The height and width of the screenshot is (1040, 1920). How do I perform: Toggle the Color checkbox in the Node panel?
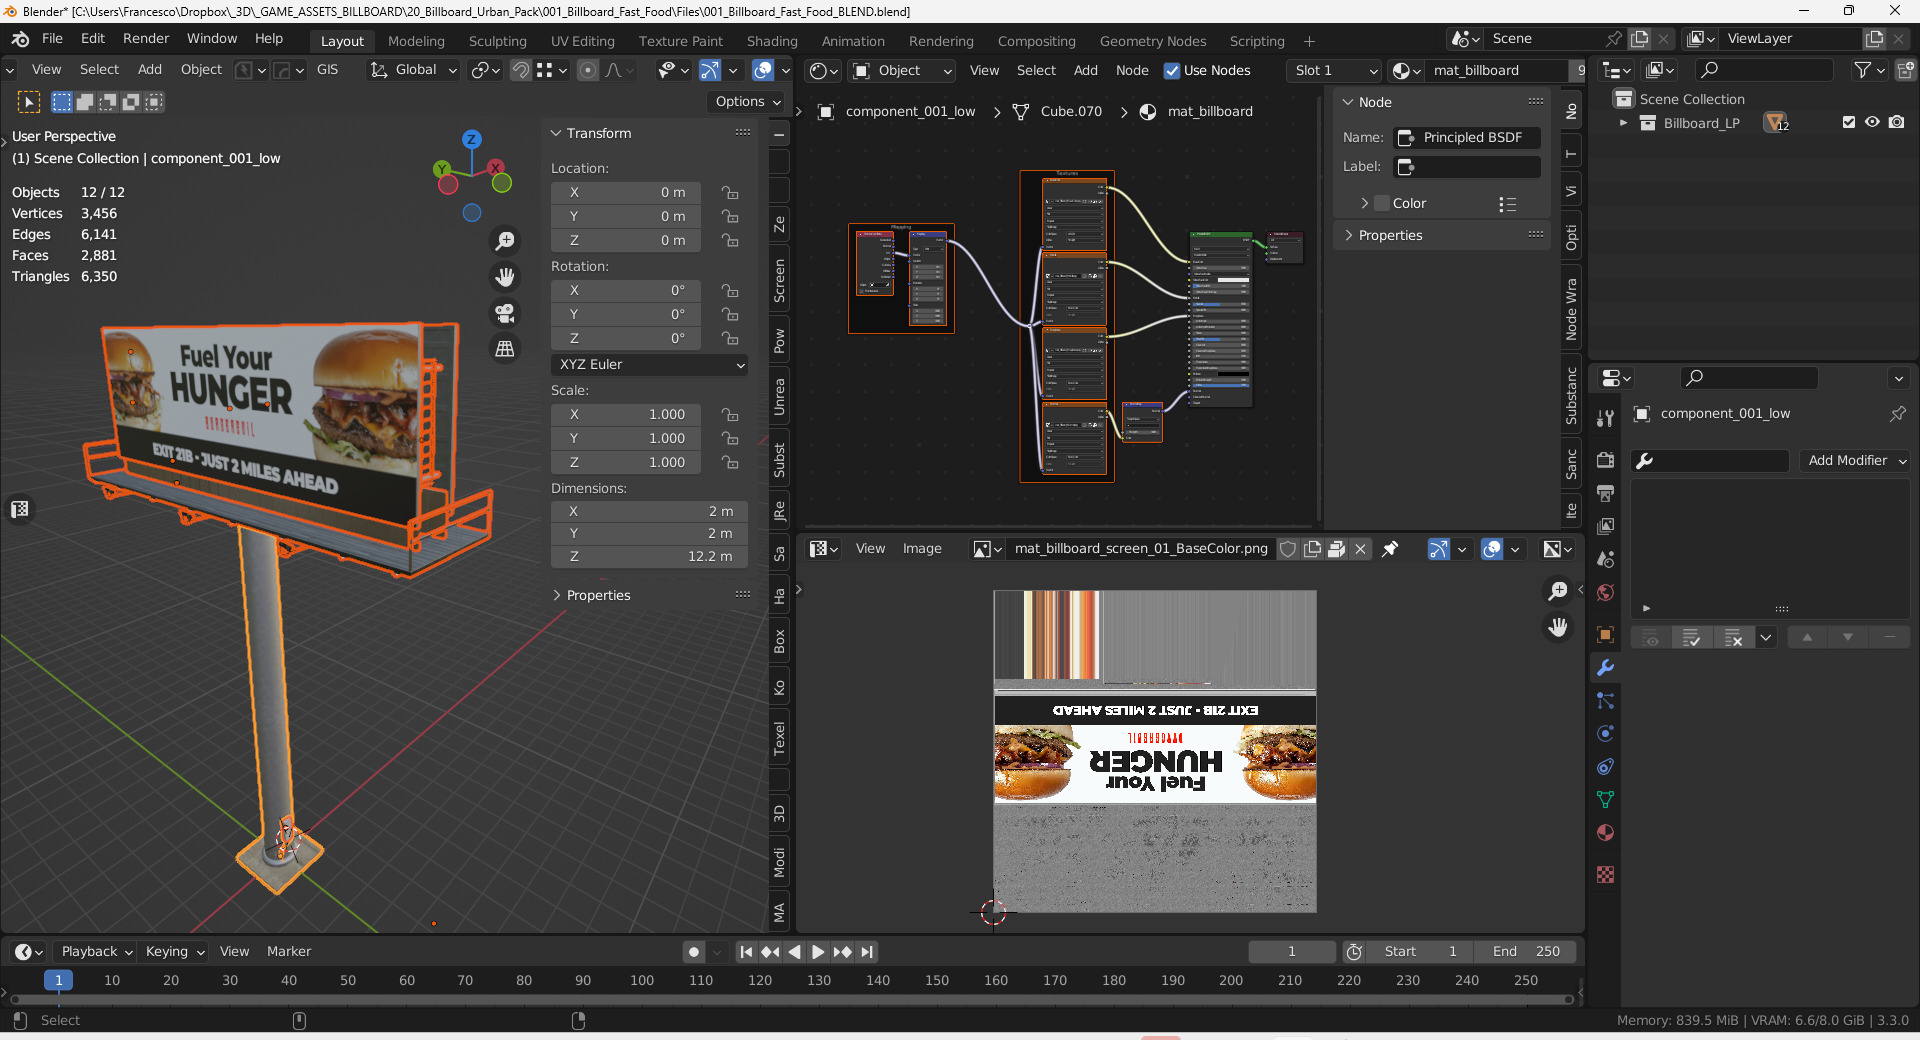click(1382, 204)
